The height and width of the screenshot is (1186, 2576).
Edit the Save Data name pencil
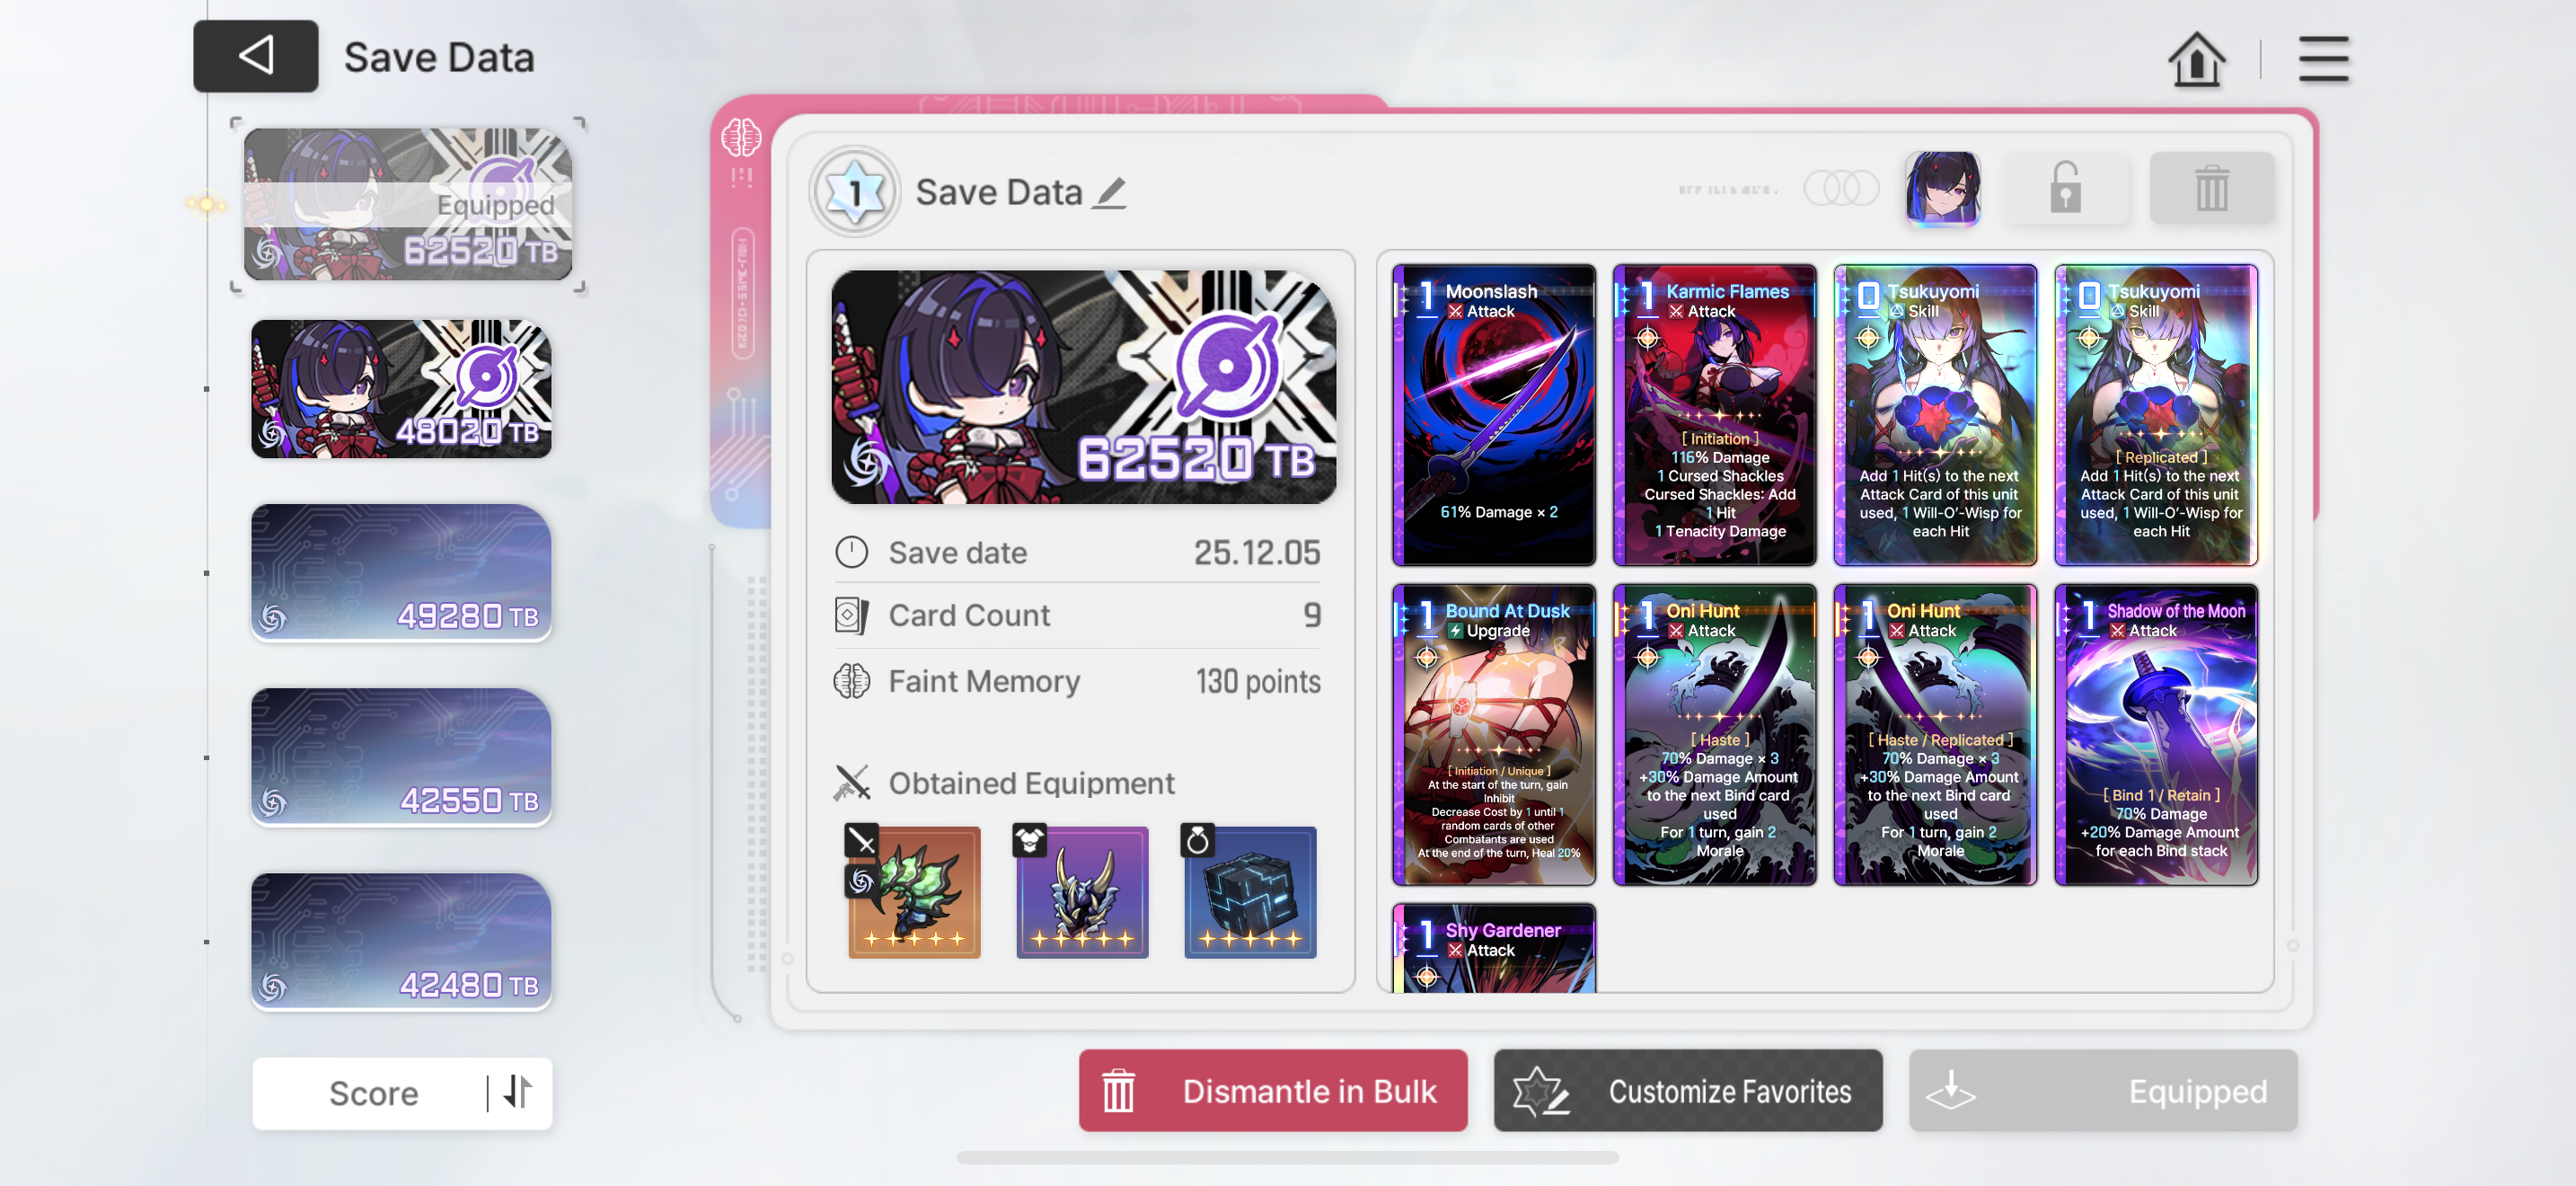point(1109,192)
